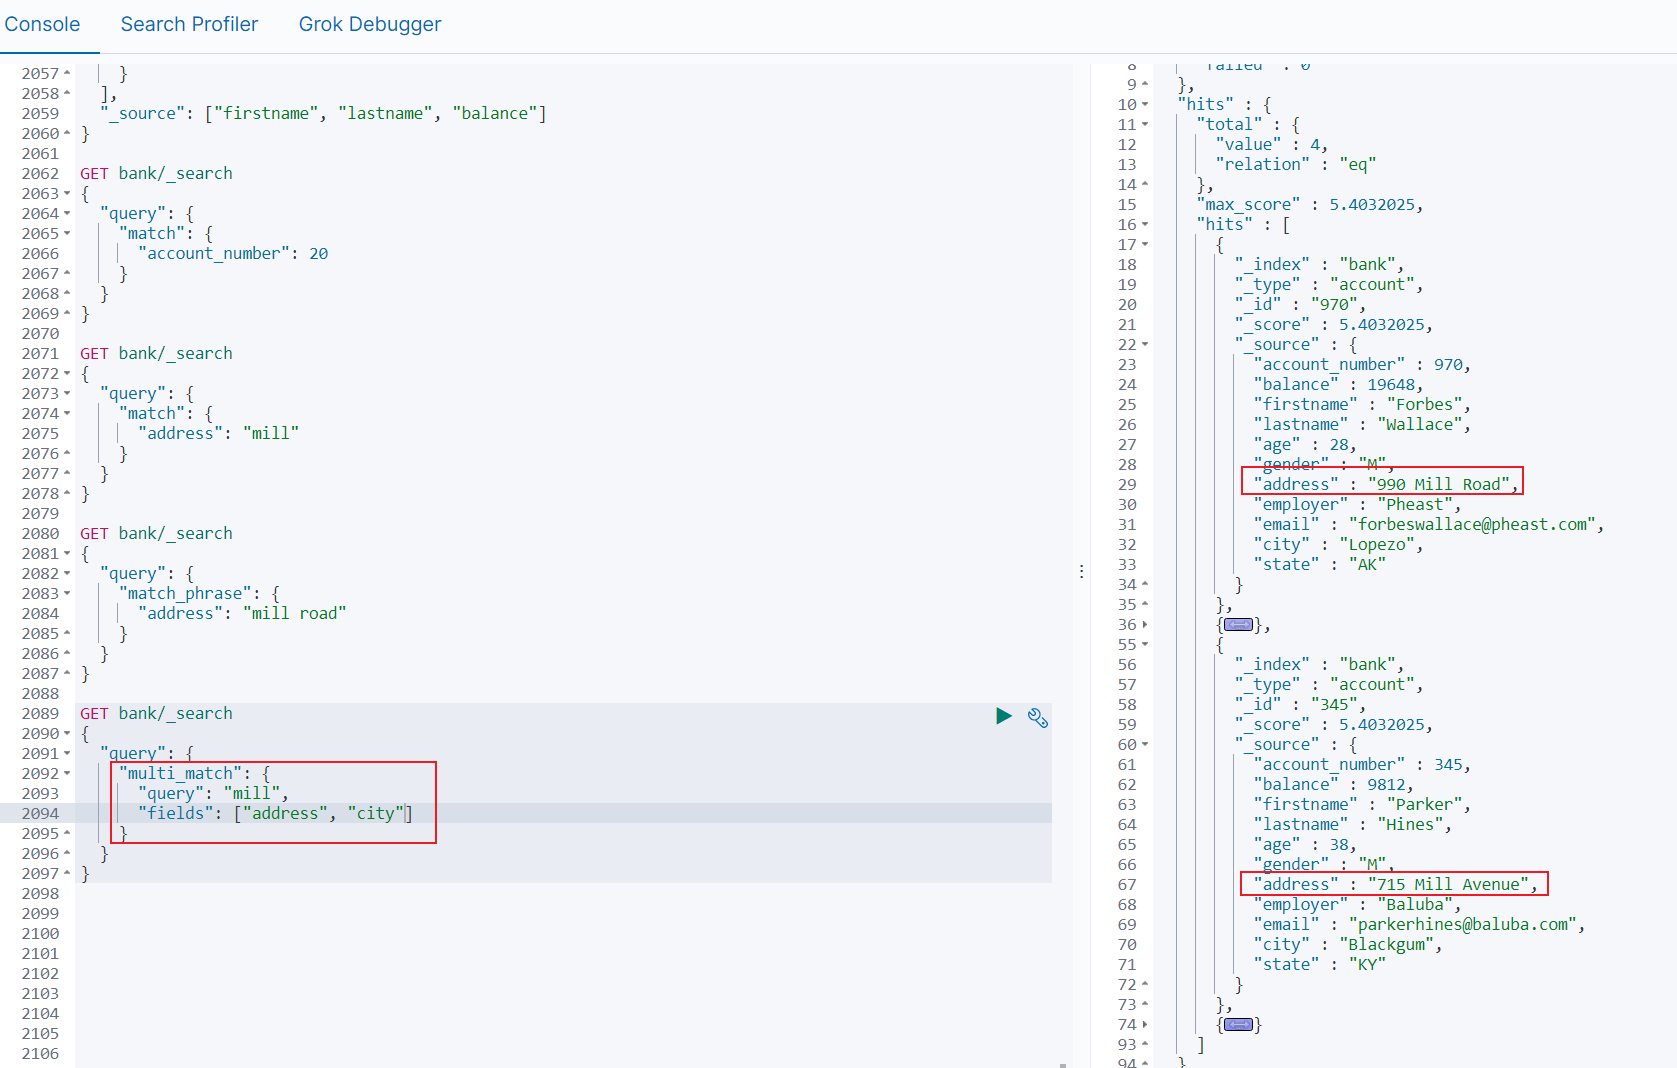This screenshot has width=1677, height=1068.
Task: Click the GET bank/_search request on line 2062
Action: pos(156,173)
